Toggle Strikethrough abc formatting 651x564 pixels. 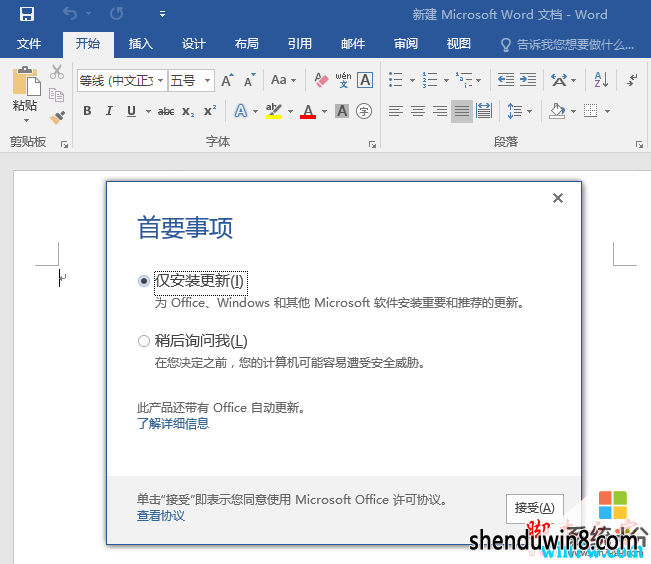166,111
